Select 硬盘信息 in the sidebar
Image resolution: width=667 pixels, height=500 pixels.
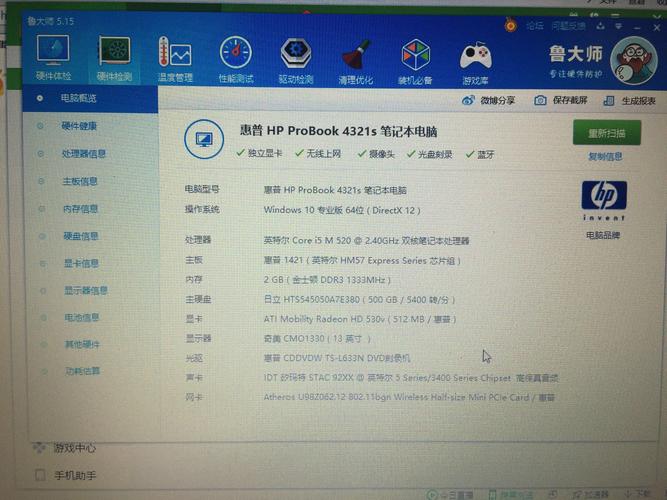click(x=81, y=236)
